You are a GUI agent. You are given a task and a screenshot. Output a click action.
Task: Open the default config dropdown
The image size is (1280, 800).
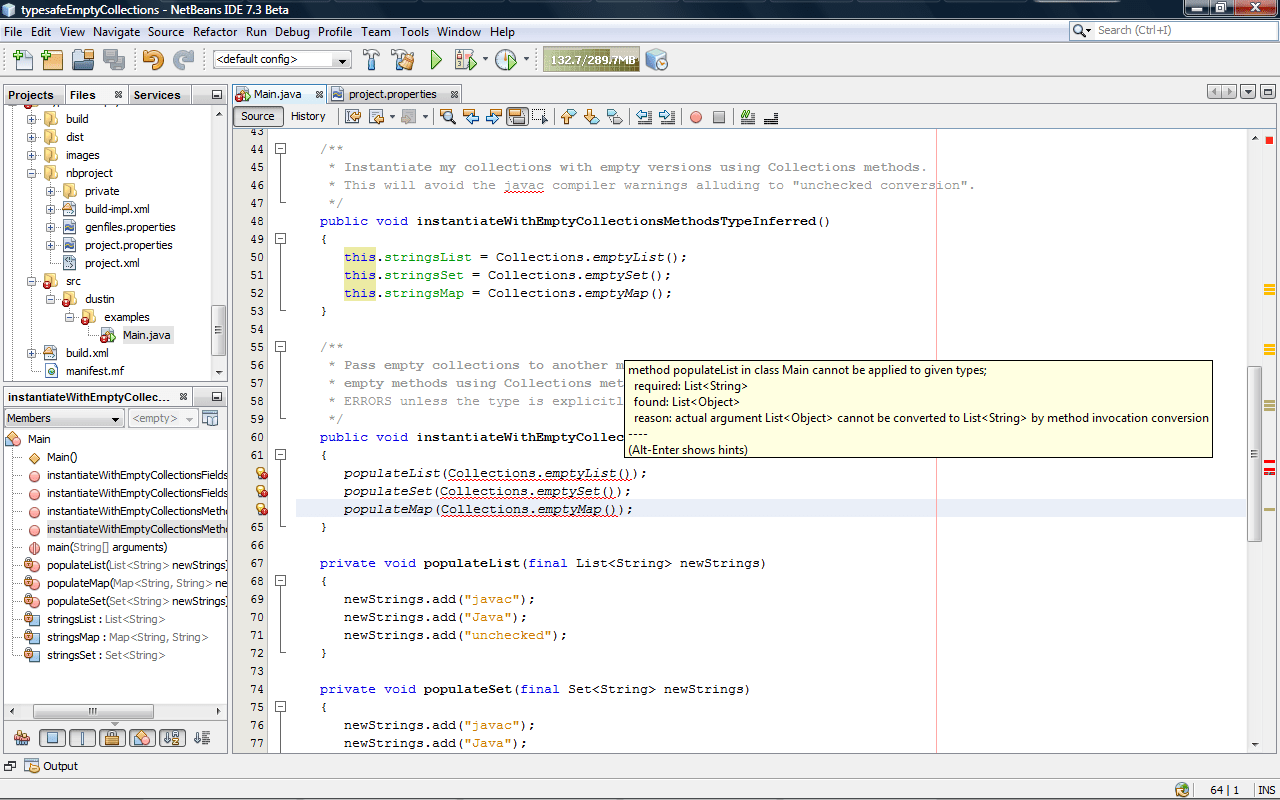282,60
